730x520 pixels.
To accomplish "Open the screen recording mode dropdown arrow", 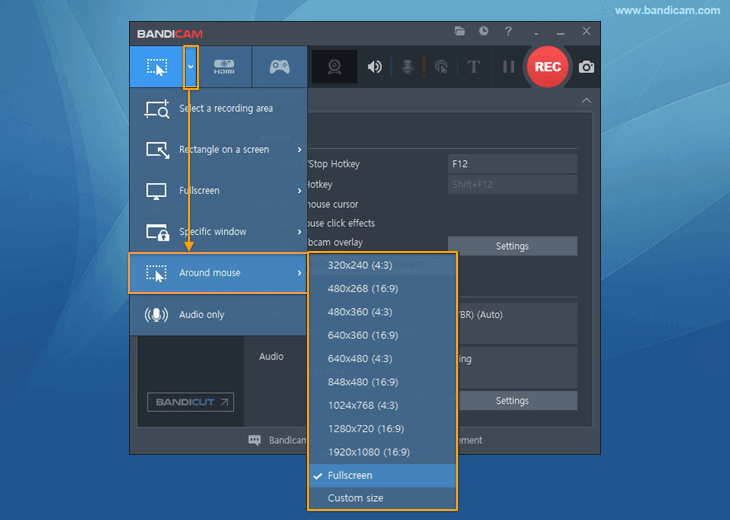I will pyautogui.click(x=191, y=67).
